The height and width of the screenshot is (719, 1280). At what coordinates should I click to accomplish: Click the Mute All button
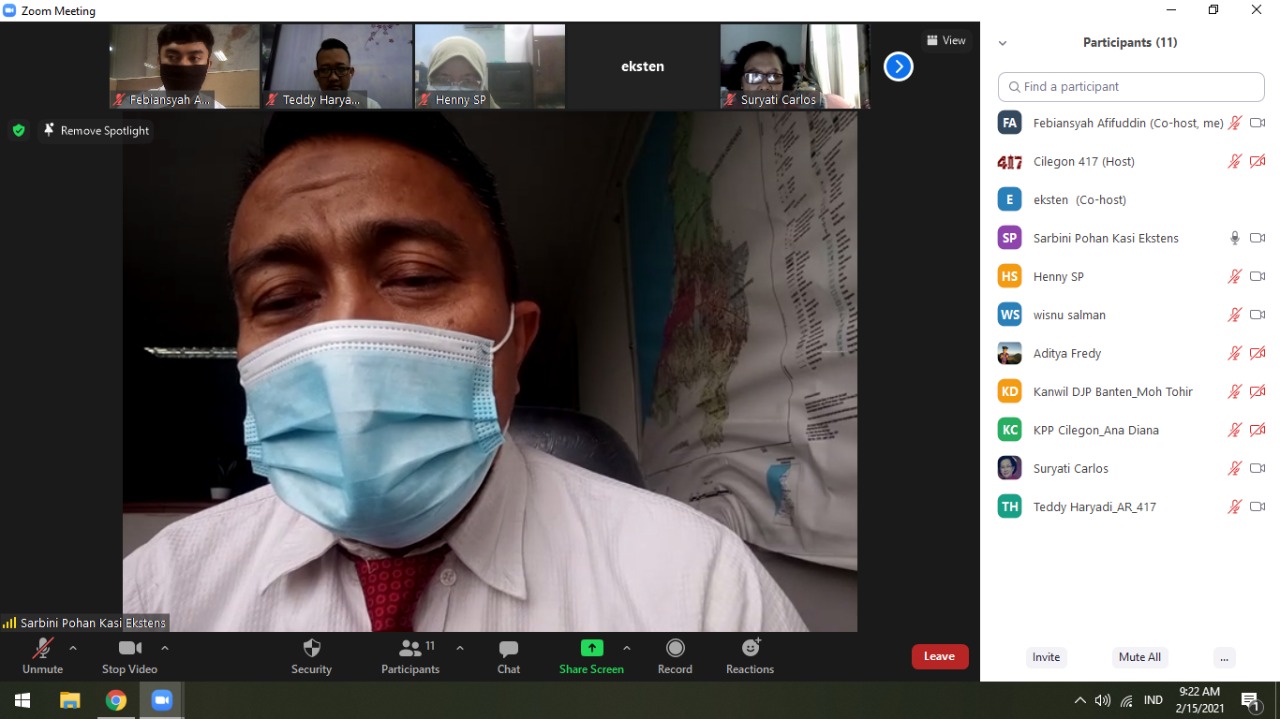coord(1139,657)
